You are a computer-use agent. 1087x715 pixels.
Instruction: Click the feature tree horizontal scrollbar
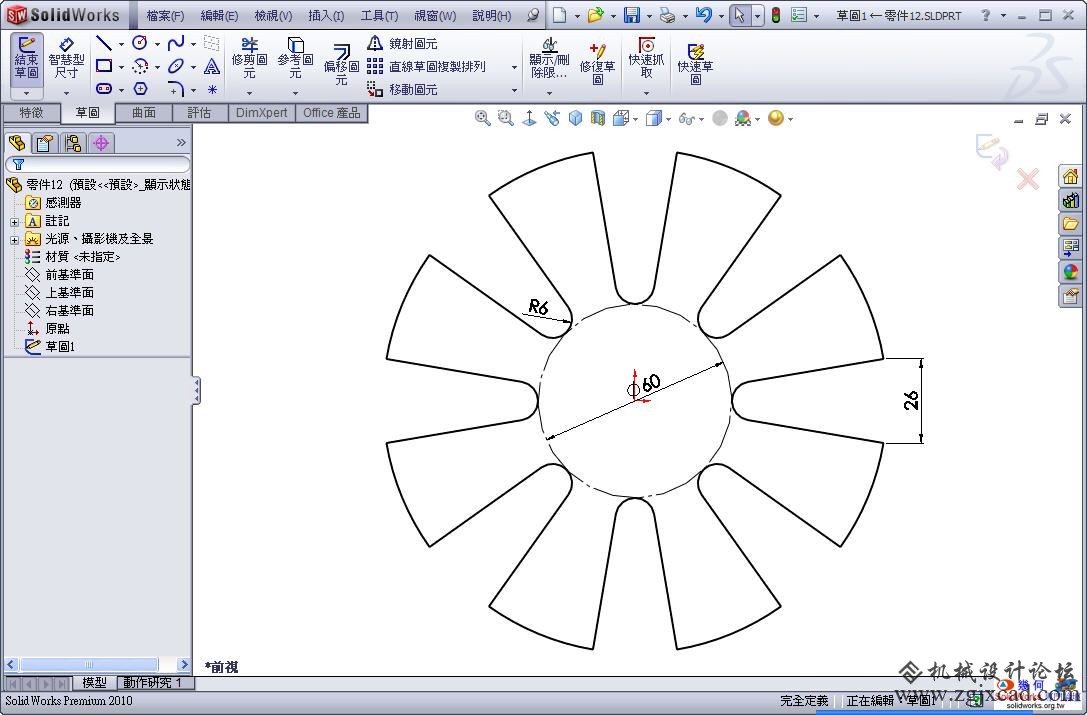coord(97,664)
